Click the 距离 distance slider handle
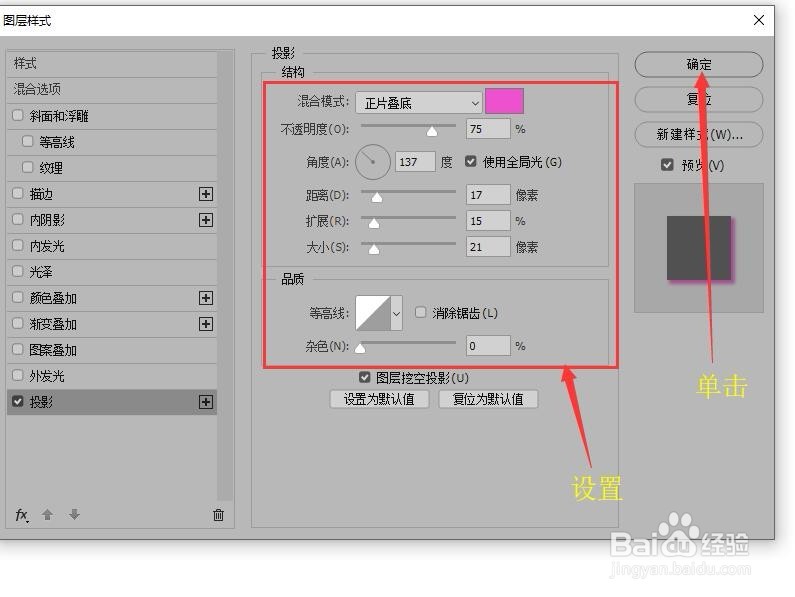The height and width of the screenshot is (597, 795). click(x=377, y=197)
